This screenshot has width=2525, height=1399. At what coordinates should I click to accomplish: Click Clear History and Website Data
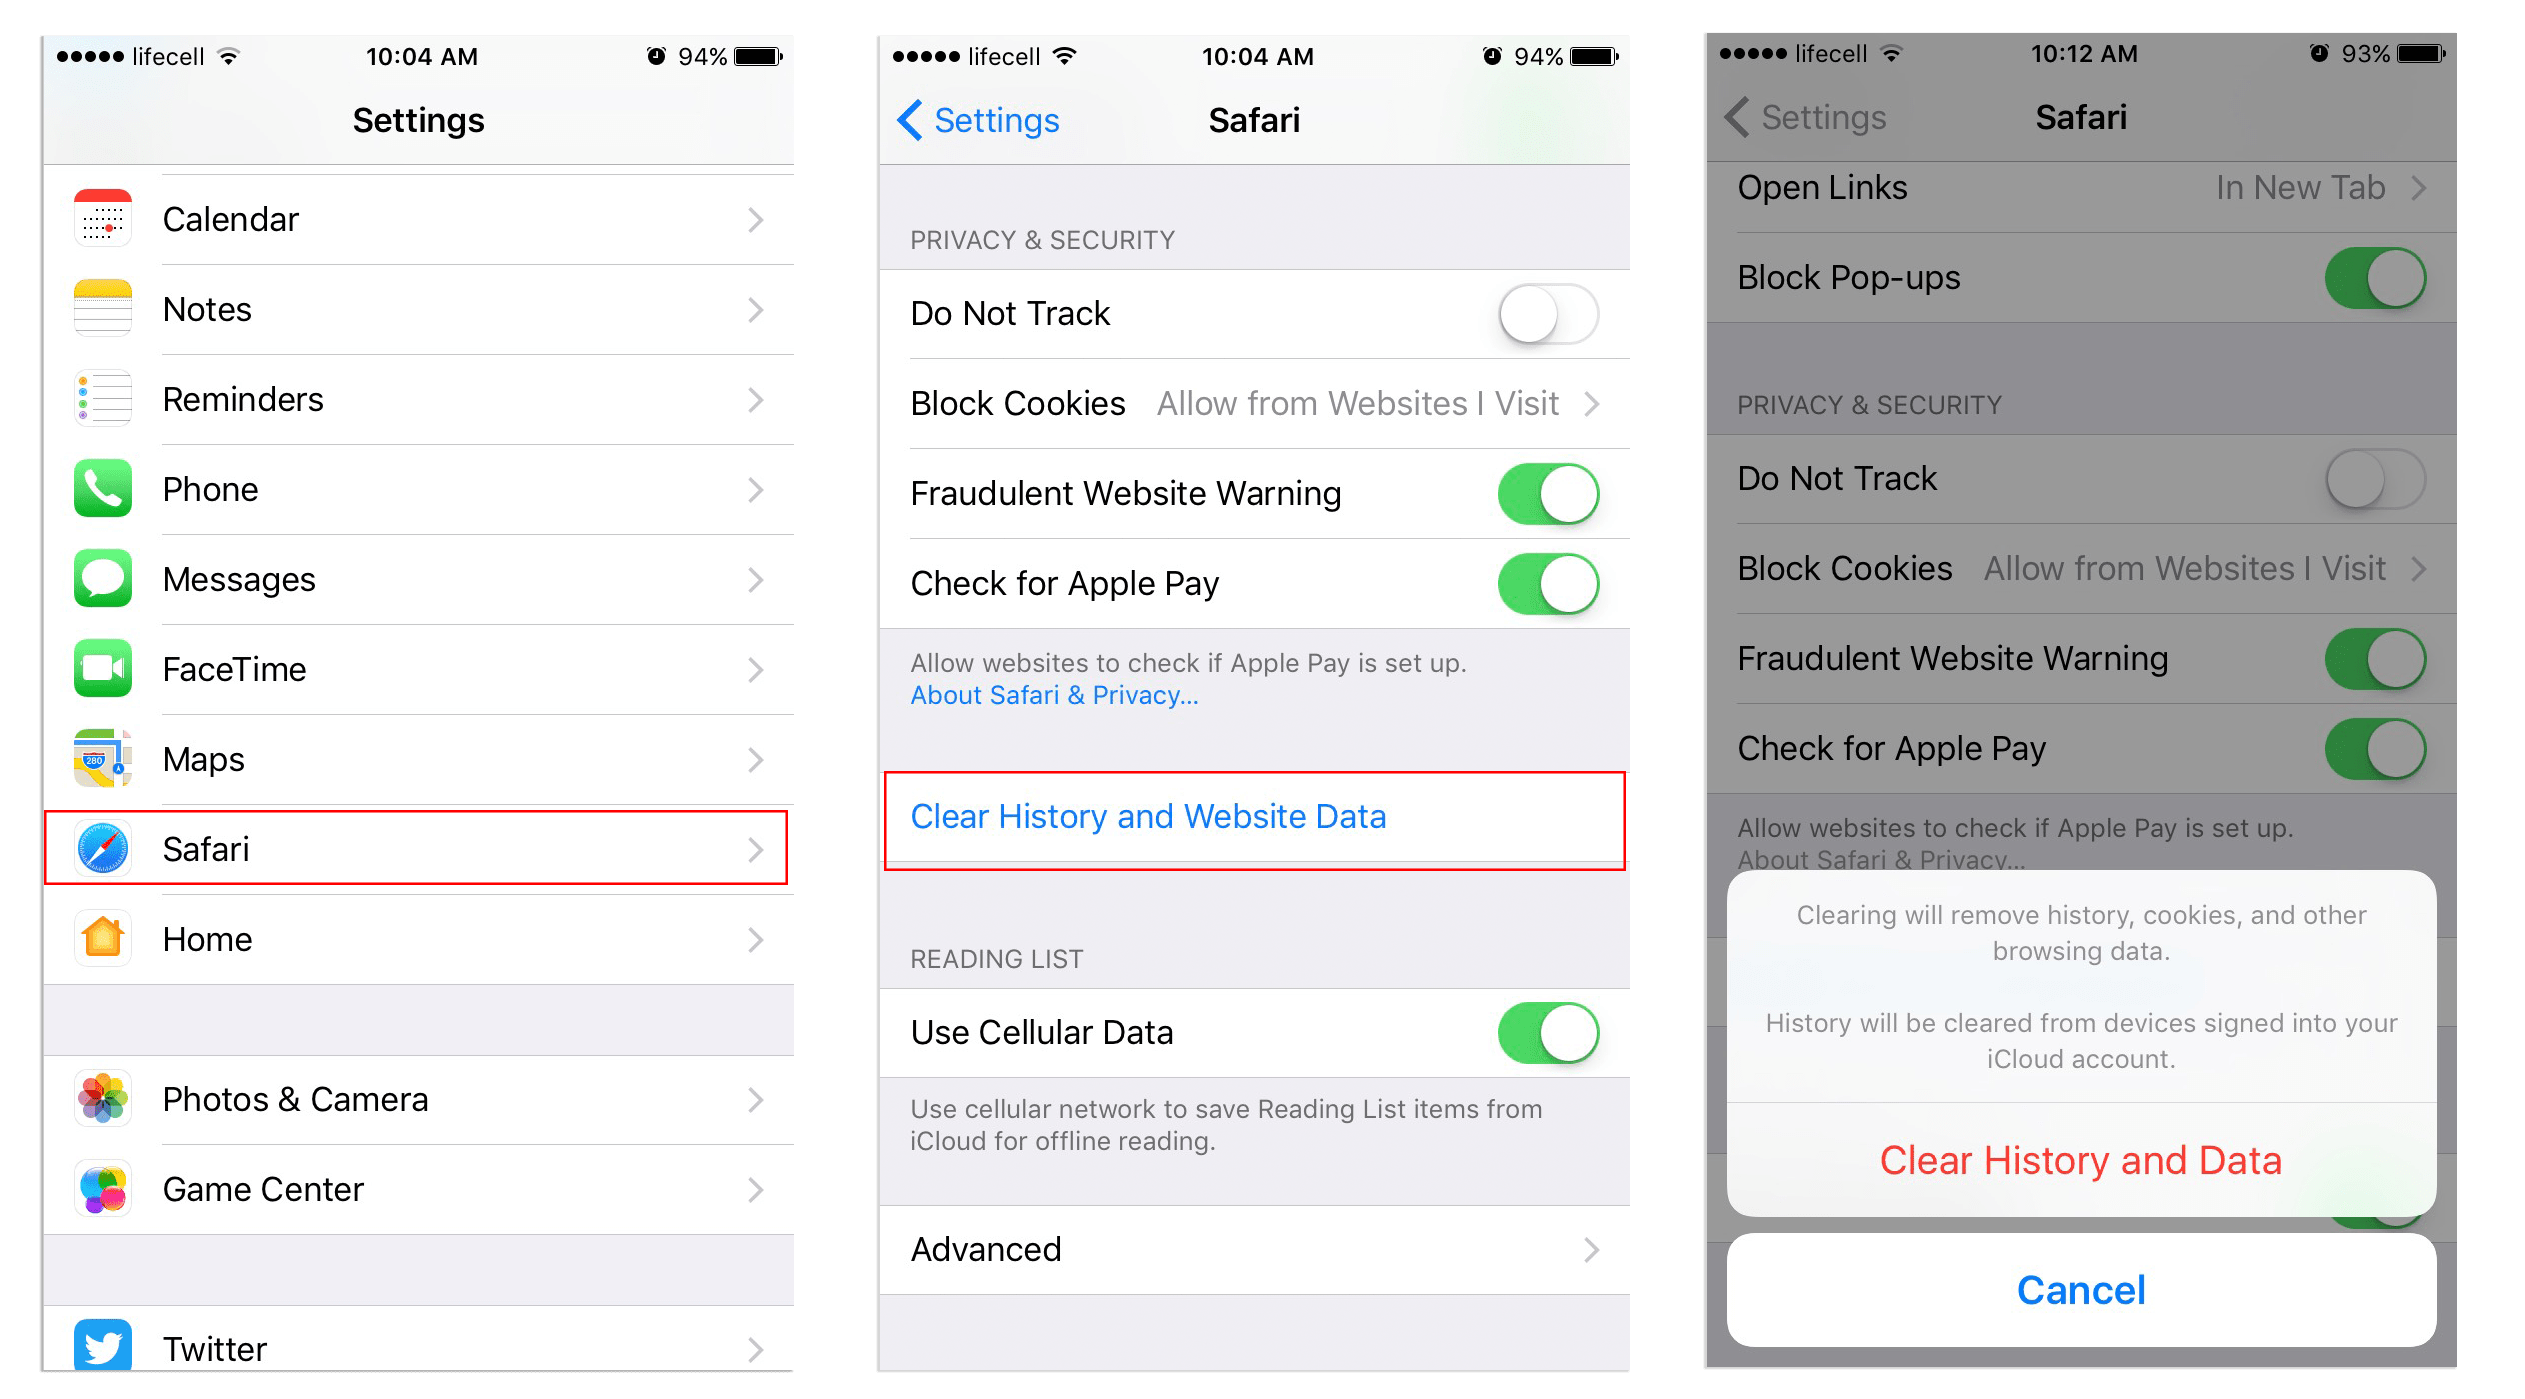pyautogui.click(x=1152, y=817)
